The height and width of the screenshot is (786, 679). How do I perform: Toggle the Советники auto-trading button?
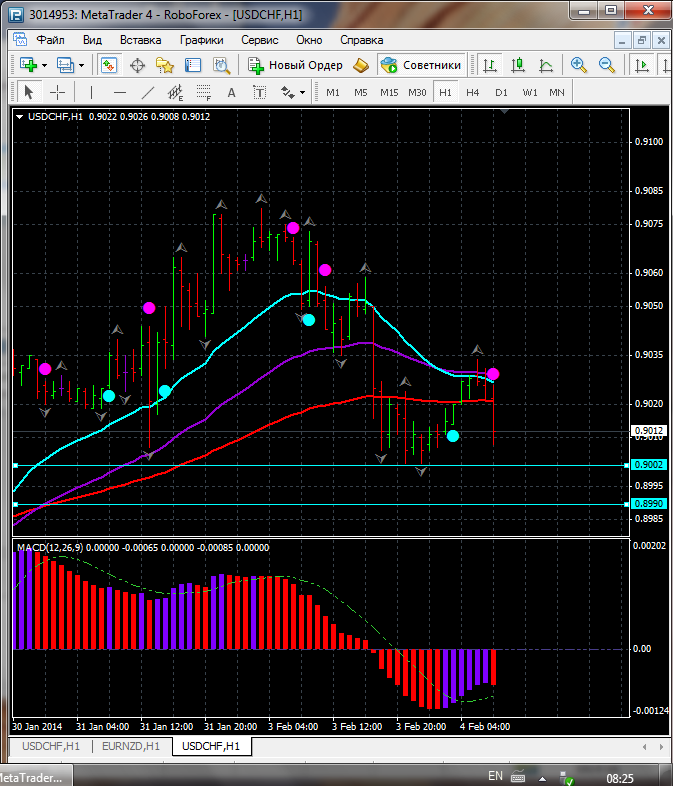pos(421,65)
